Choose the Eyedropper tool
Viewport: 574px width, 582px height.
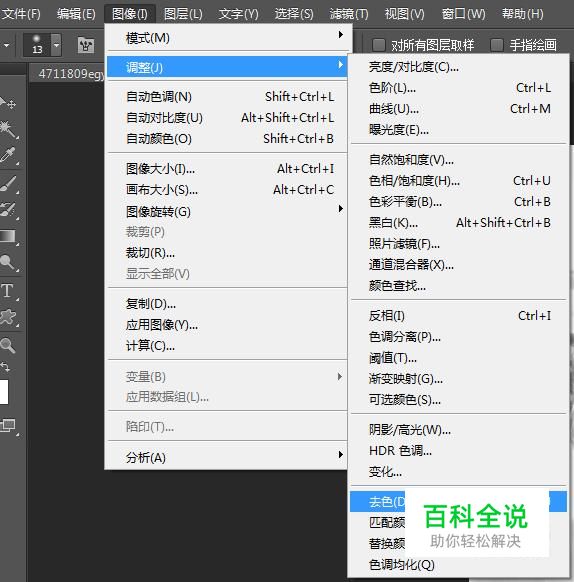pyautogui.click(x=7, y=155)
